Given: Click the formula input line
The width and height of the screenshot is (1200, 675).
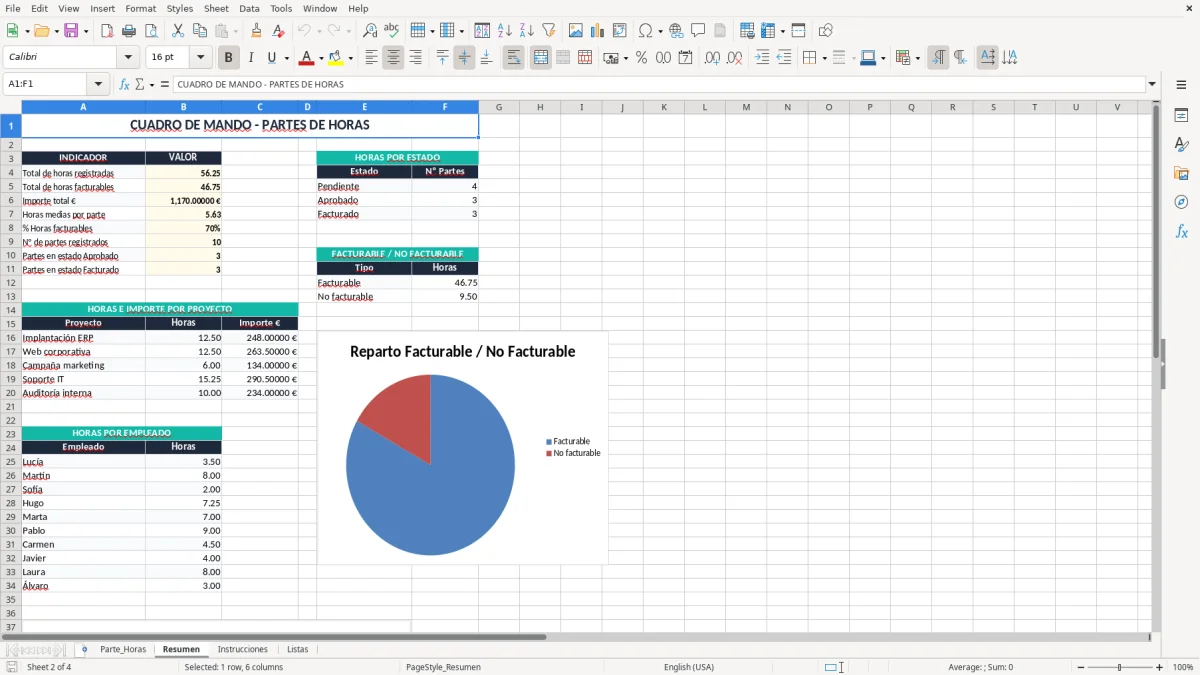Looking at the screenshot, I should pyautogui.click(x=658, y=84).
